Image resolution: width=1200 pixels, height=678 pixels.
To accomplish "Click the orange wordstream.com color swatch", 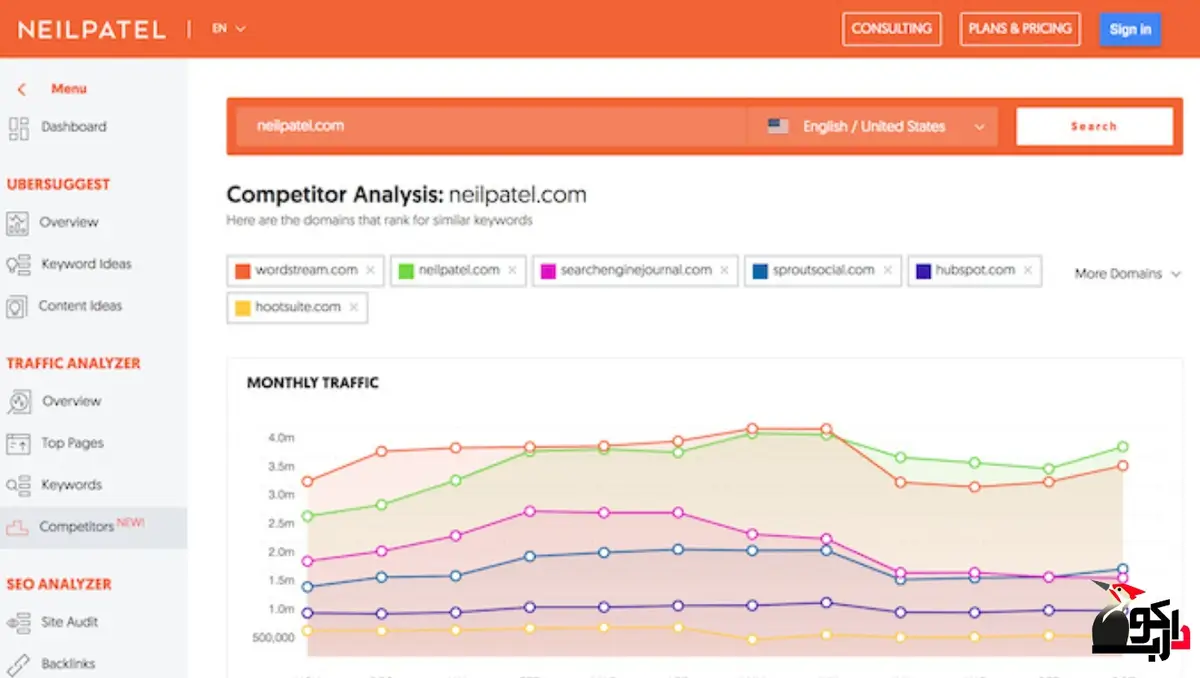I will click(242, 270).
